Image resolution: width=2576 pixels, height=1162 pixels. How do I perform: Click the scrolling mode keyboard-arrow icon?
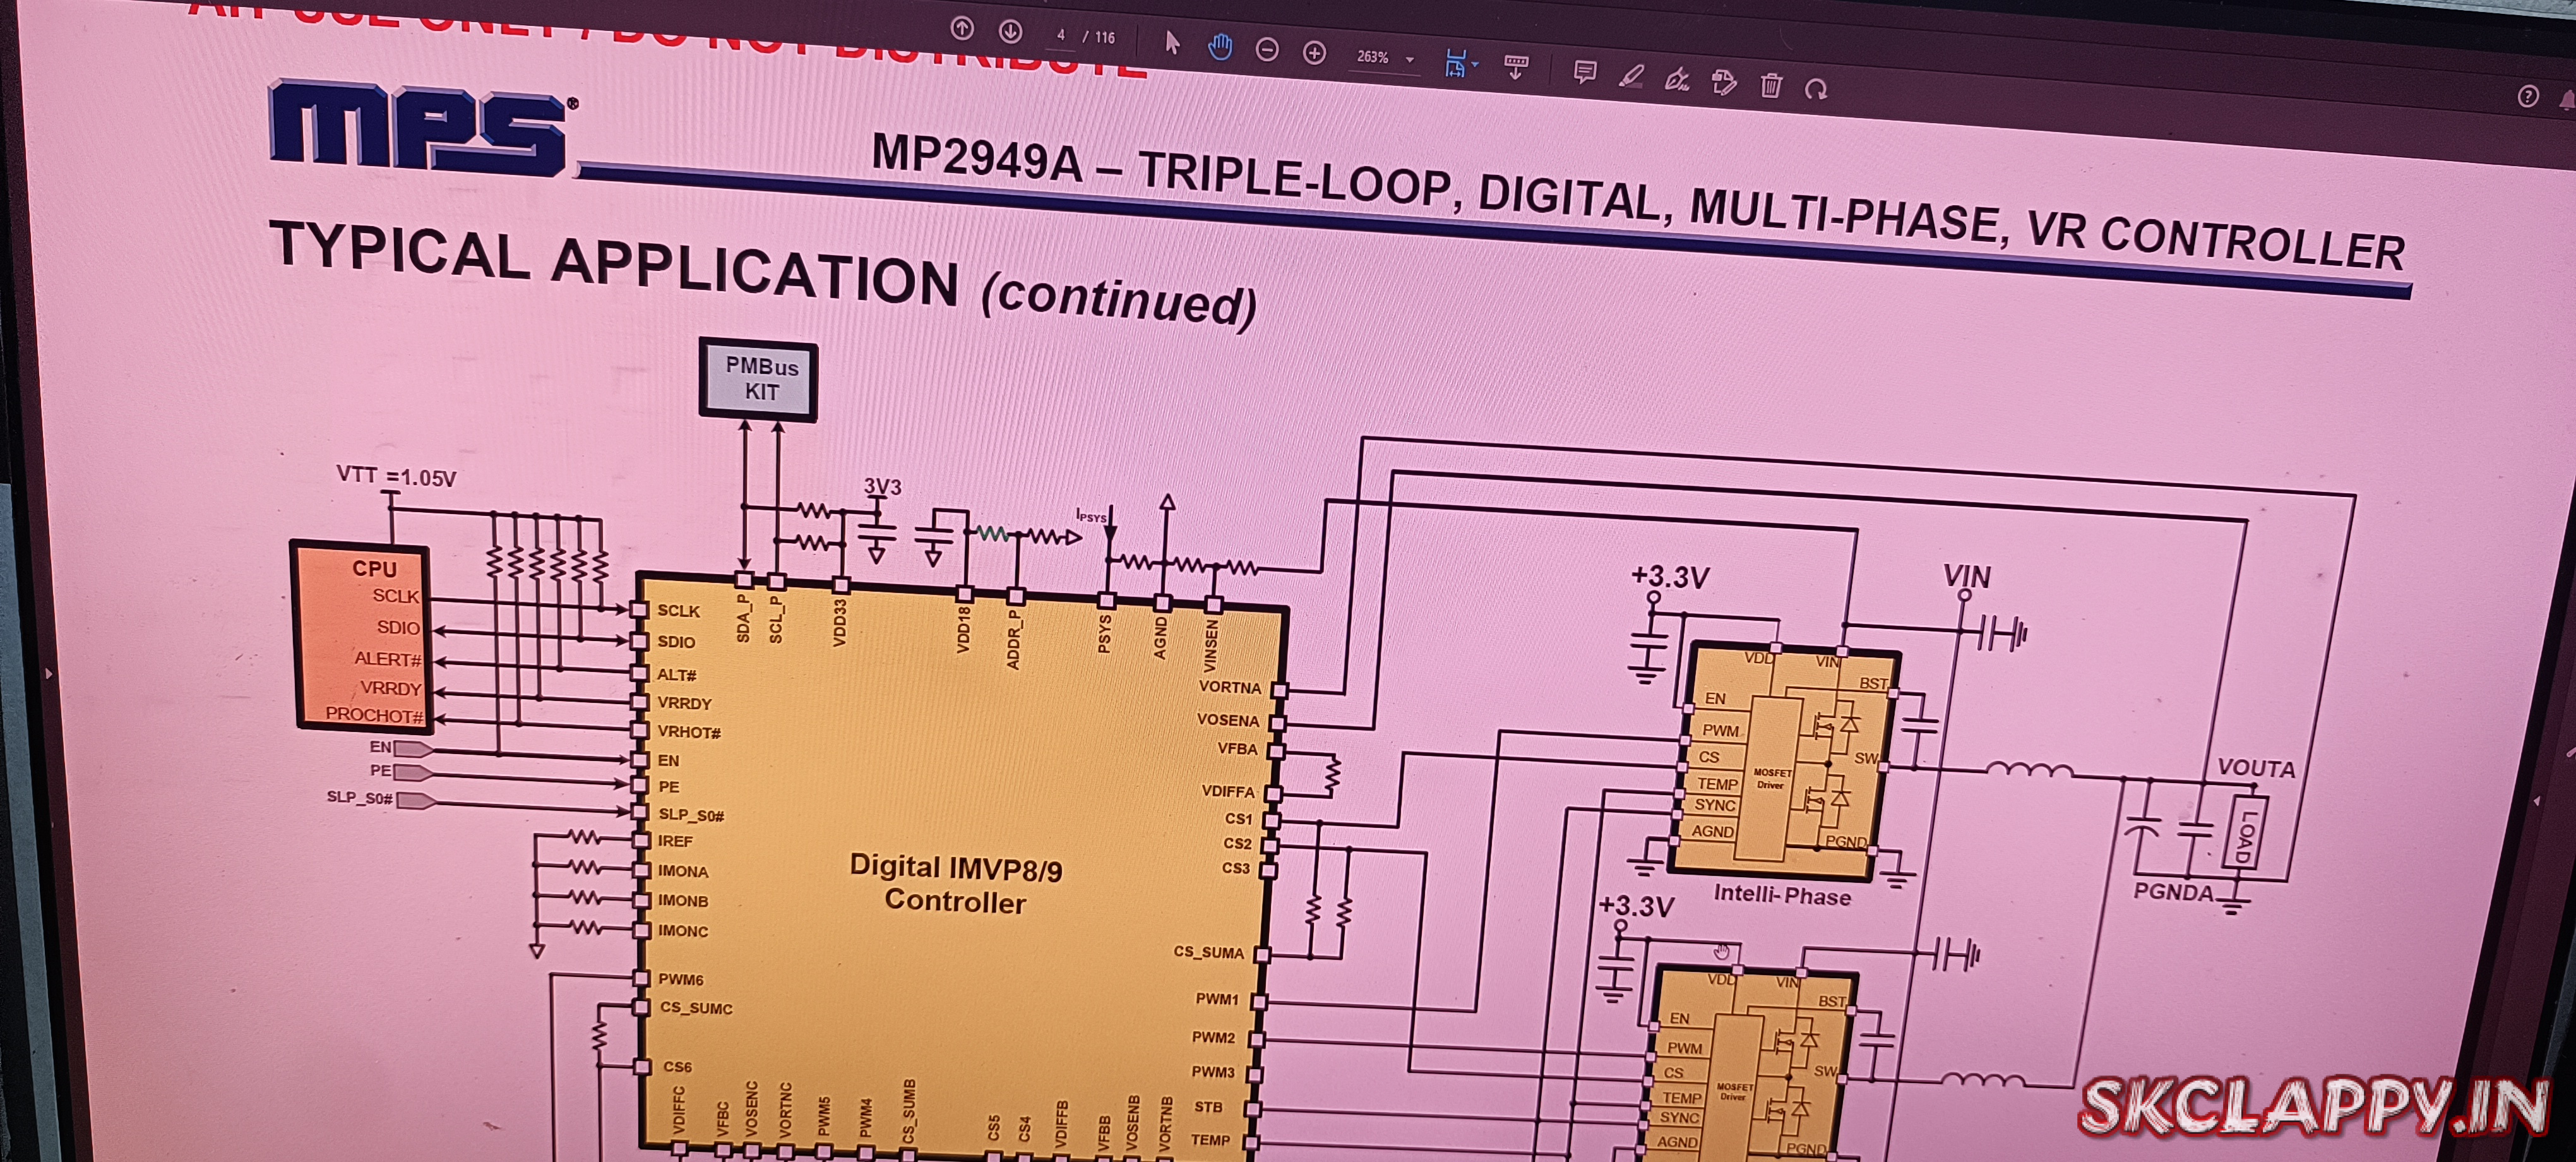pos(1516,67)
